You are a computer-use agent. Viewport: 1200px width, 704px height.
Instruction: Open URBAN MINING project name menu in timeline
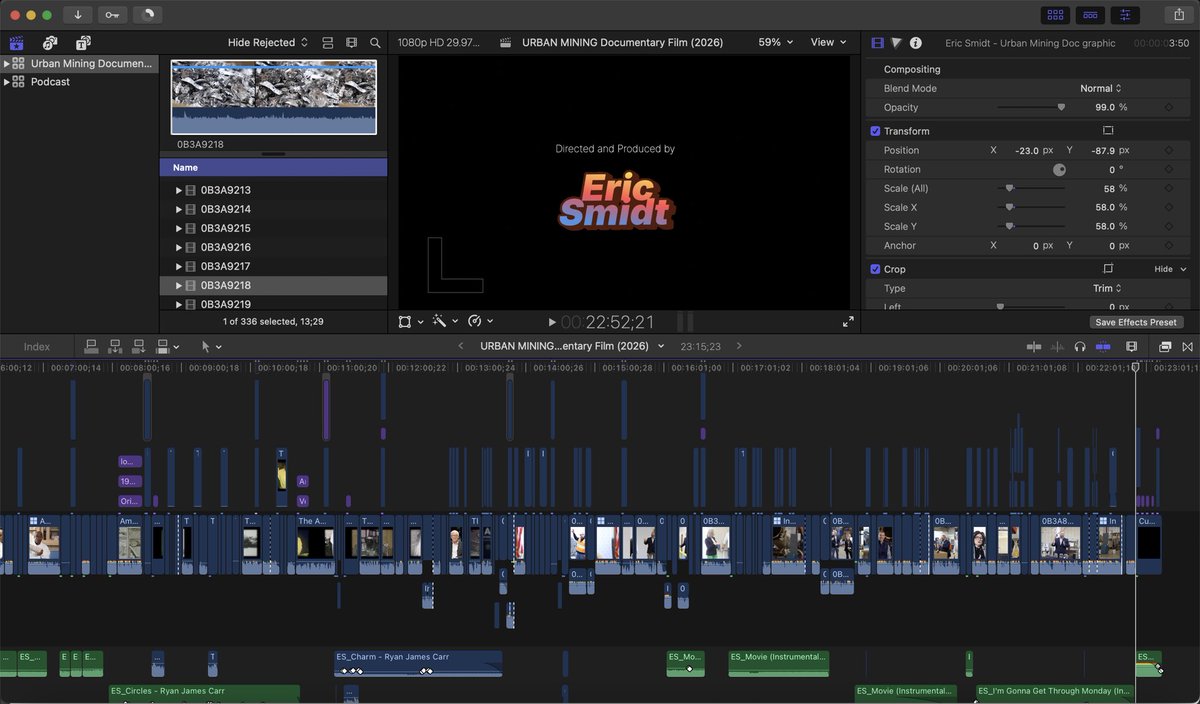pos(572,346)
